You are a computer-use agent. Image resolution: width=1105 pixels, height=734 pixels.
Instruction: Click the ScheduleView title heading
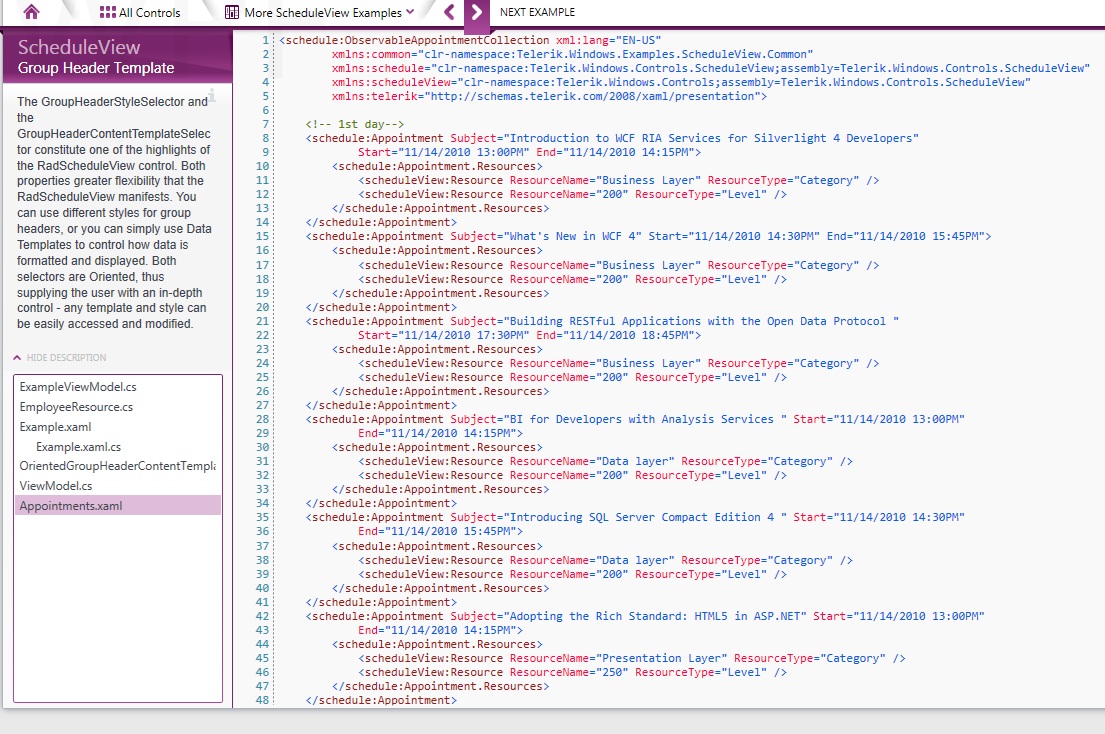pos(79,47)
